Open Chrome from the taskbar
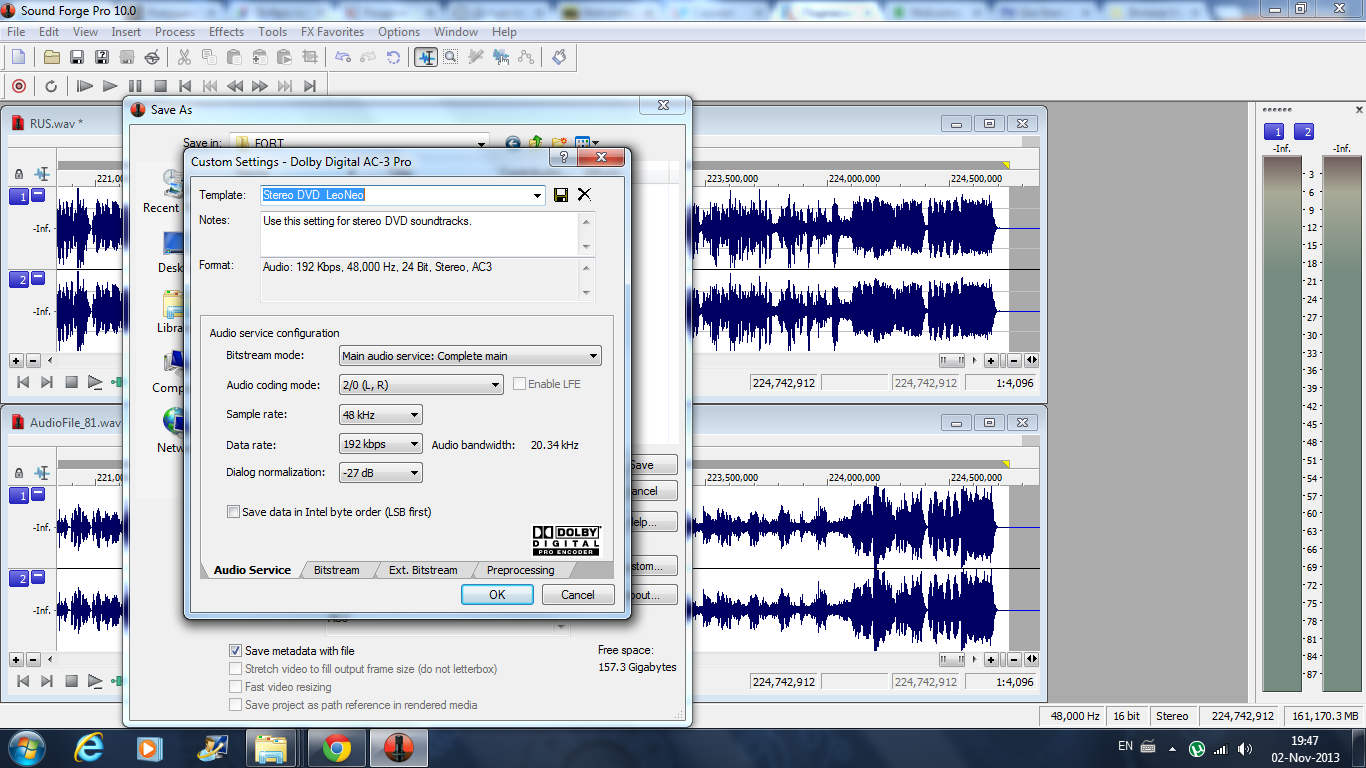Screen dimensions: 1366x768 [x=337, y=748]
